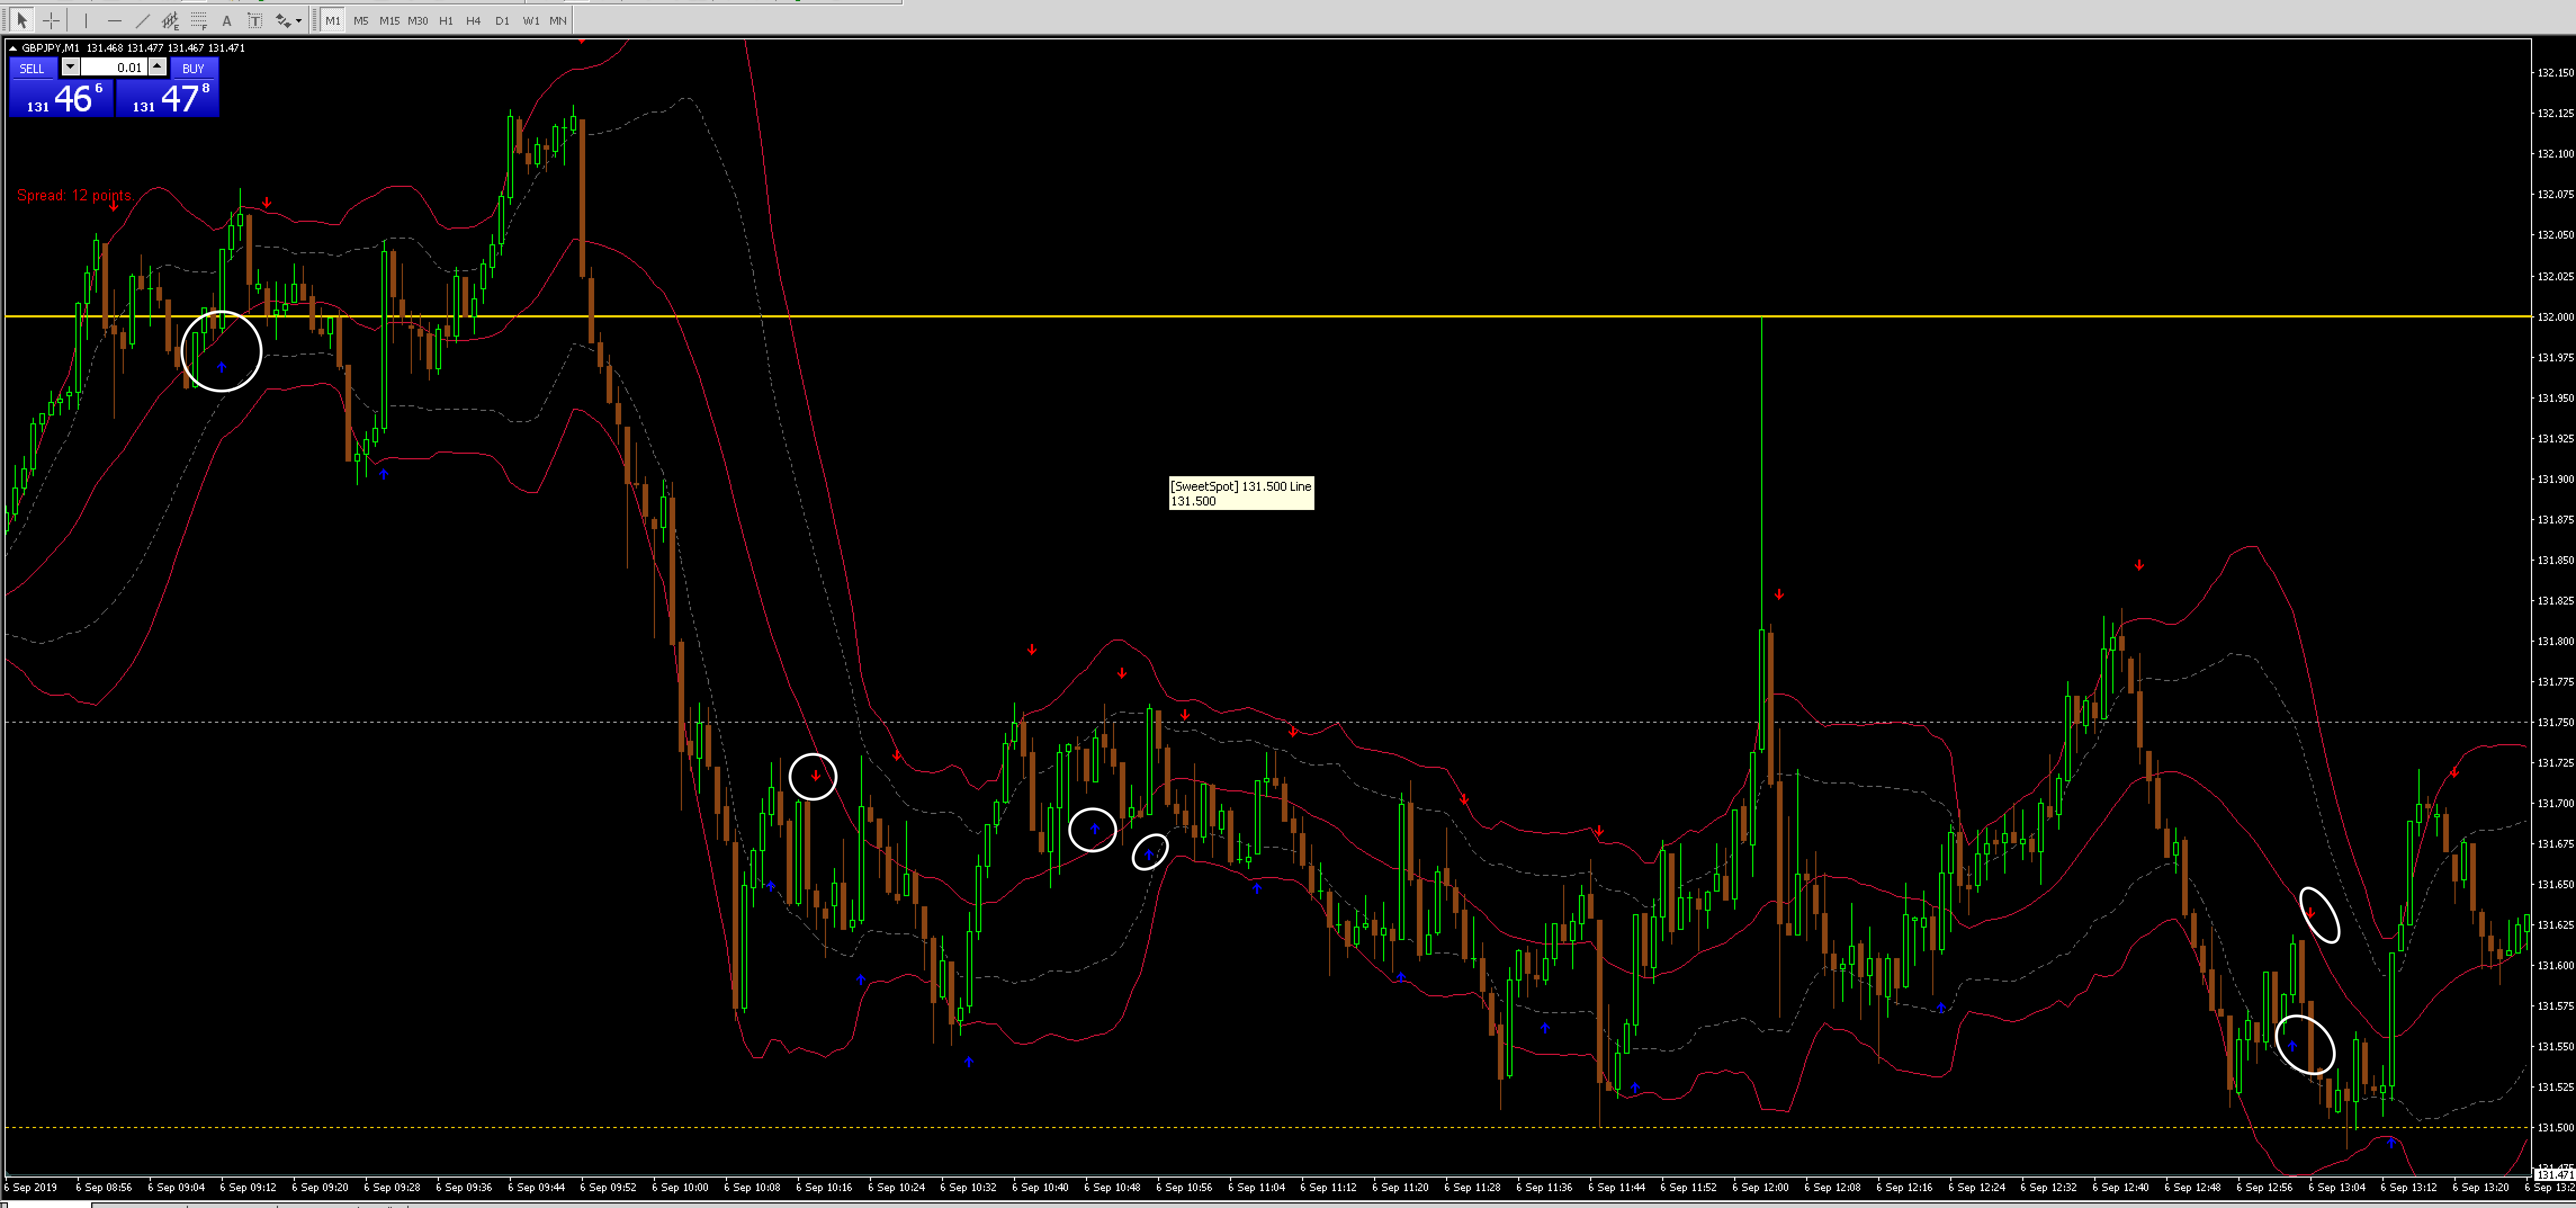Choose the text A tool
This screenshot has width=2576, height=1208.
(226, 20)
